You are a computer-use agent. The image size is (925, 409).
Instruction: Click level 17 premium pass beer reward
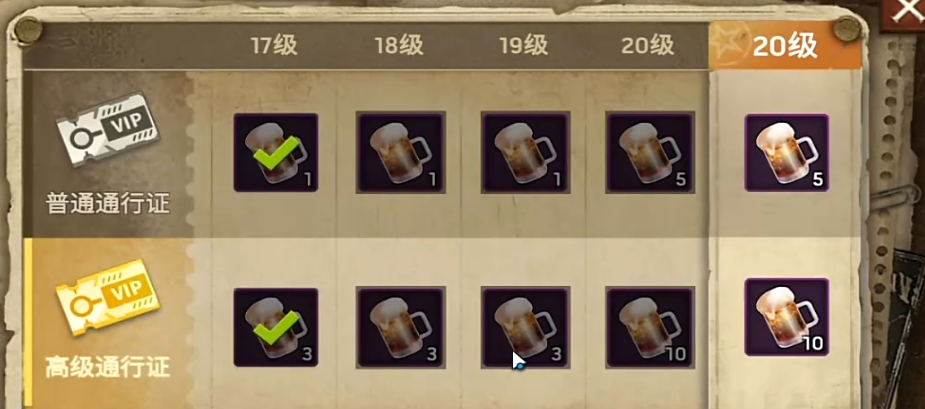[275, 328]
